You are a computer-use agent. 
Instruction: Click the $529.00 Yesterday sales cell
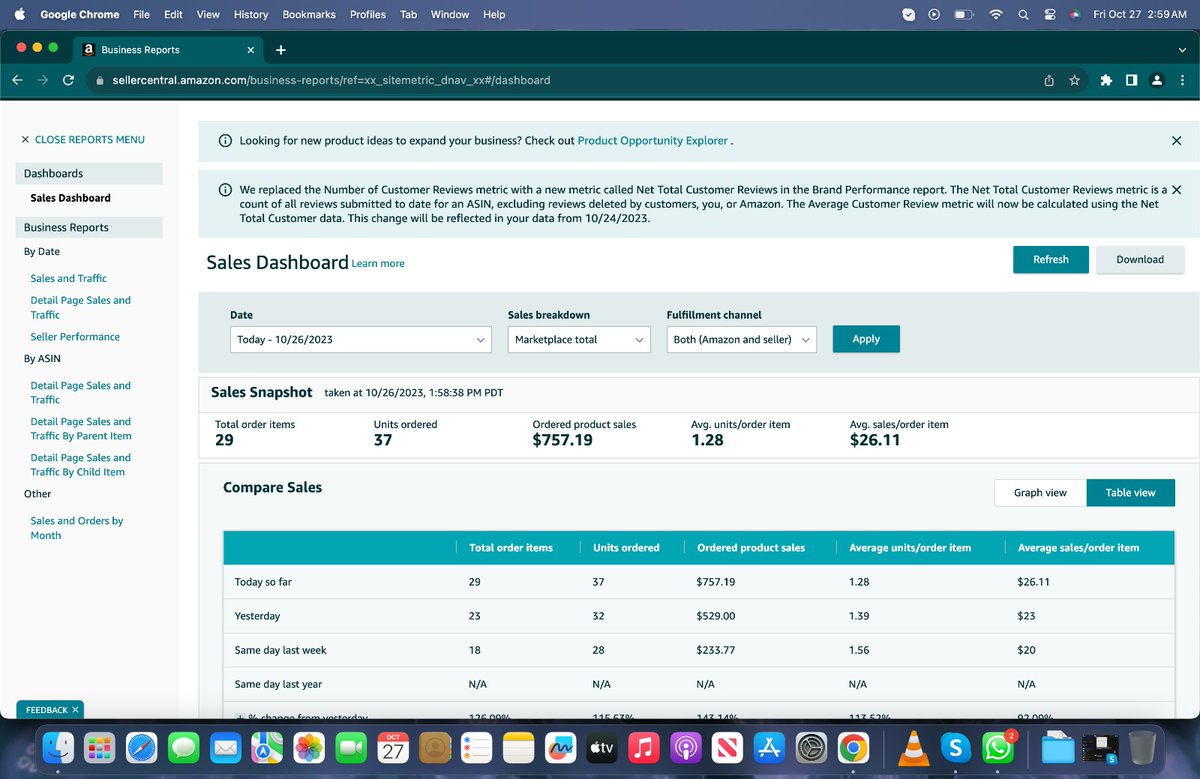coord(715,616)
